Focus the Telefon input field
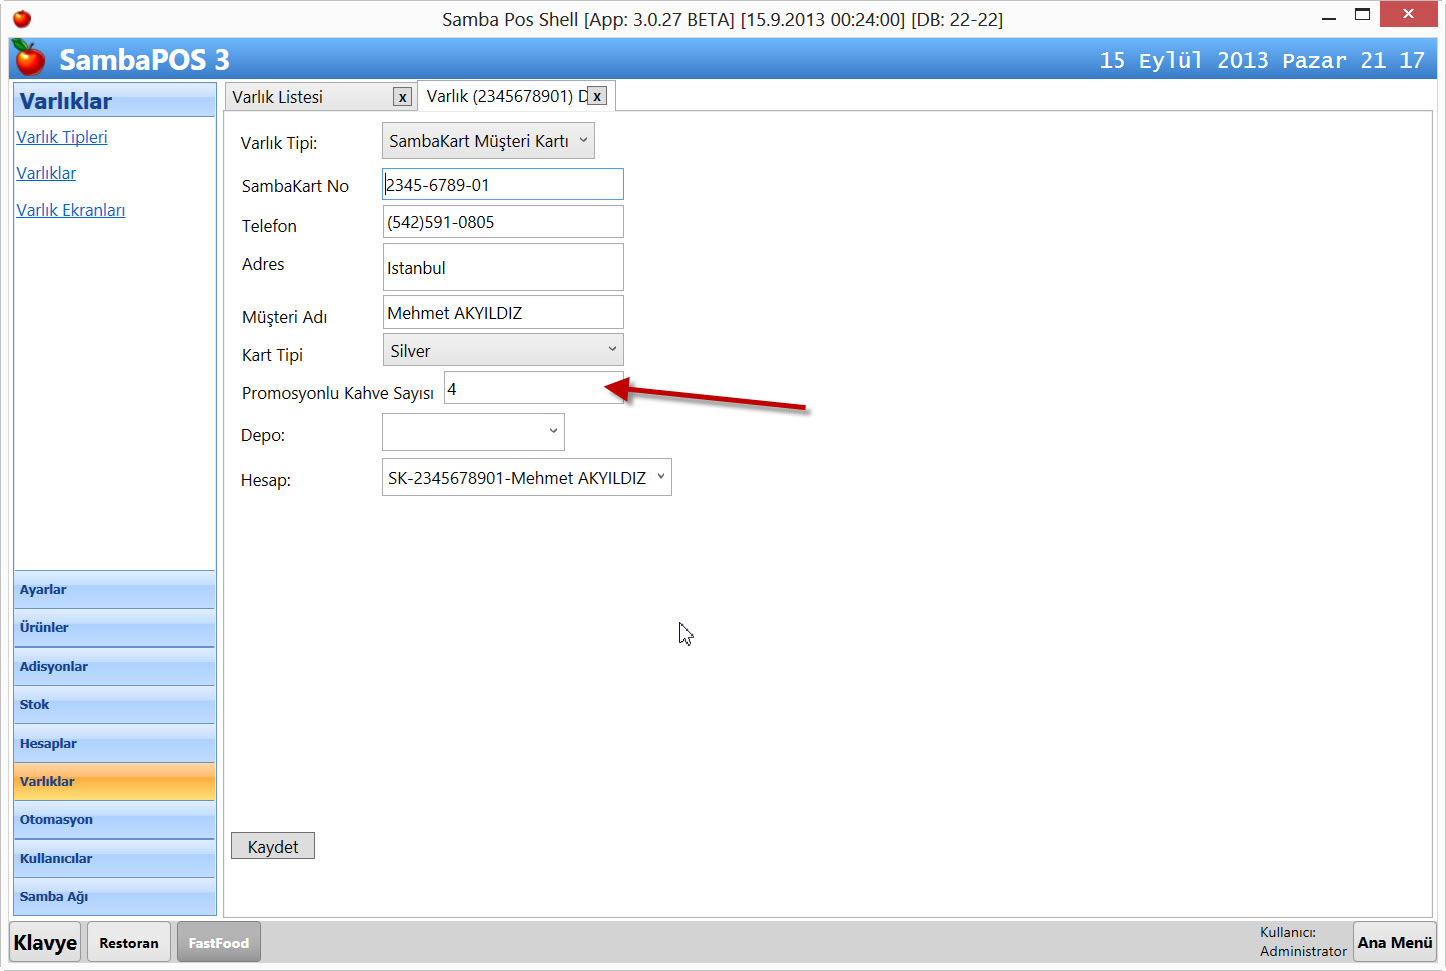1446x971 pixels. click(x=502, y=222)
